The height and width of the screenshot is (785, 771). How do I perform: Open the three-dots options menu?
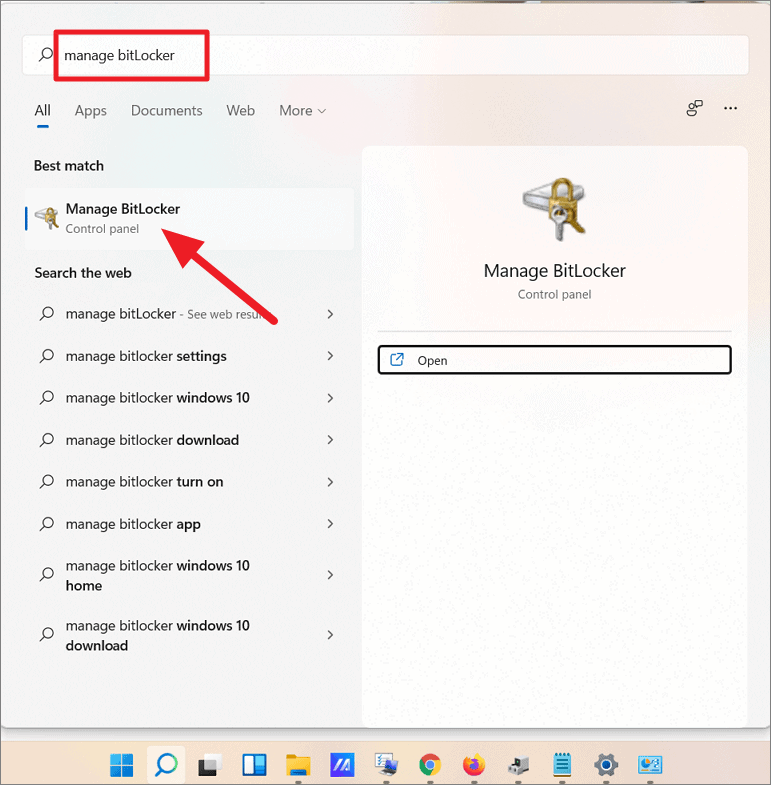coord(730,108)
